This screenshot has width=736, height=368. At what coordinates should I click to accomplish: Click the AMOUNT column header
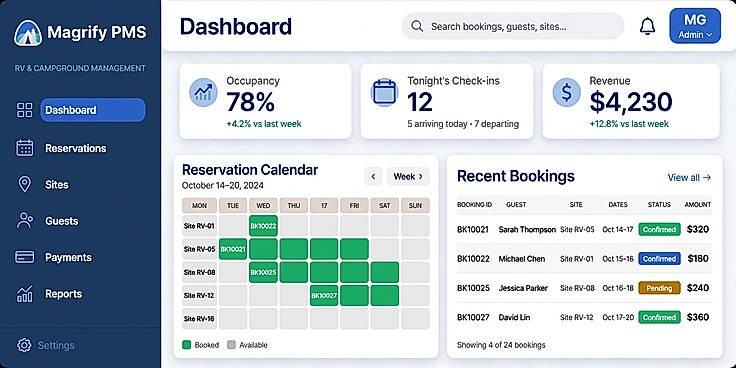pos(698,205)
